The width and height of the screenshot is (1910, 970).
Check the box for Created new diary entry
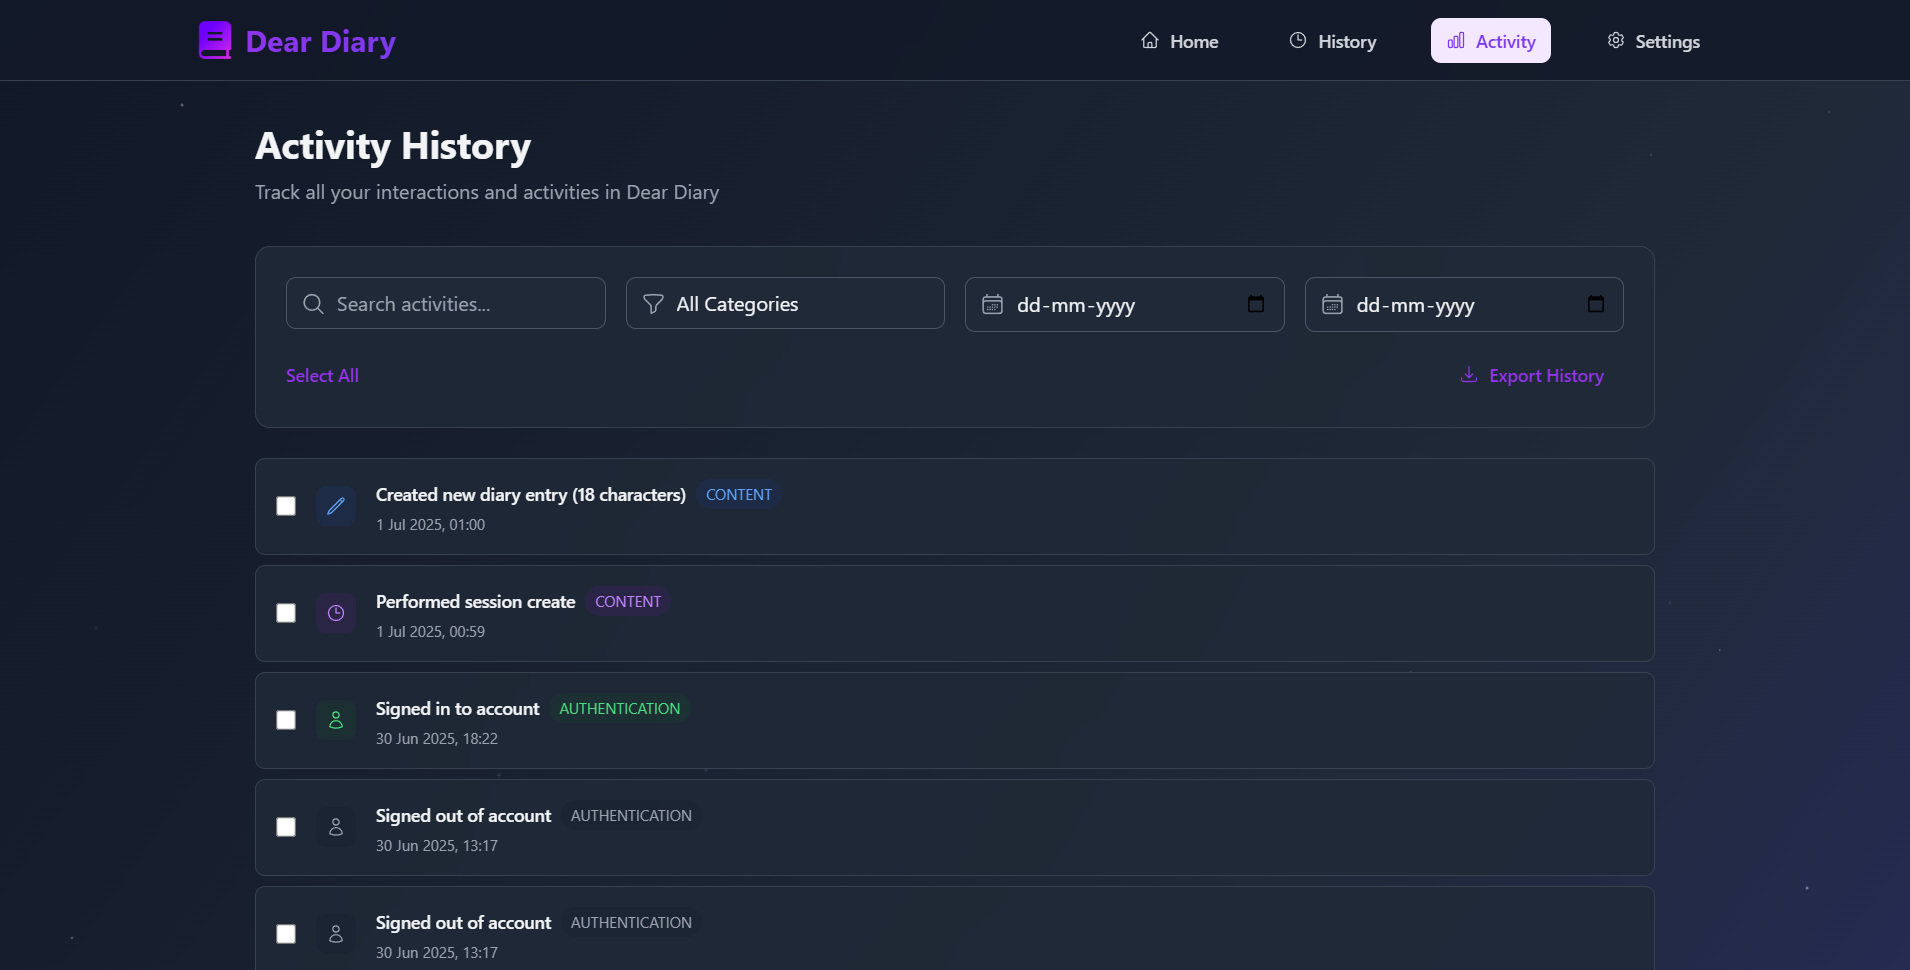pos(286,506)
